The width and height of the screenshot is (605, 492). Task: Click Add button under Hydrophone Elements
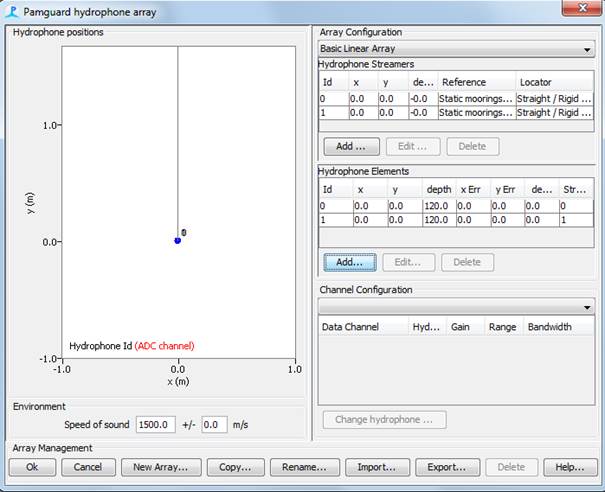pos(350,262)
